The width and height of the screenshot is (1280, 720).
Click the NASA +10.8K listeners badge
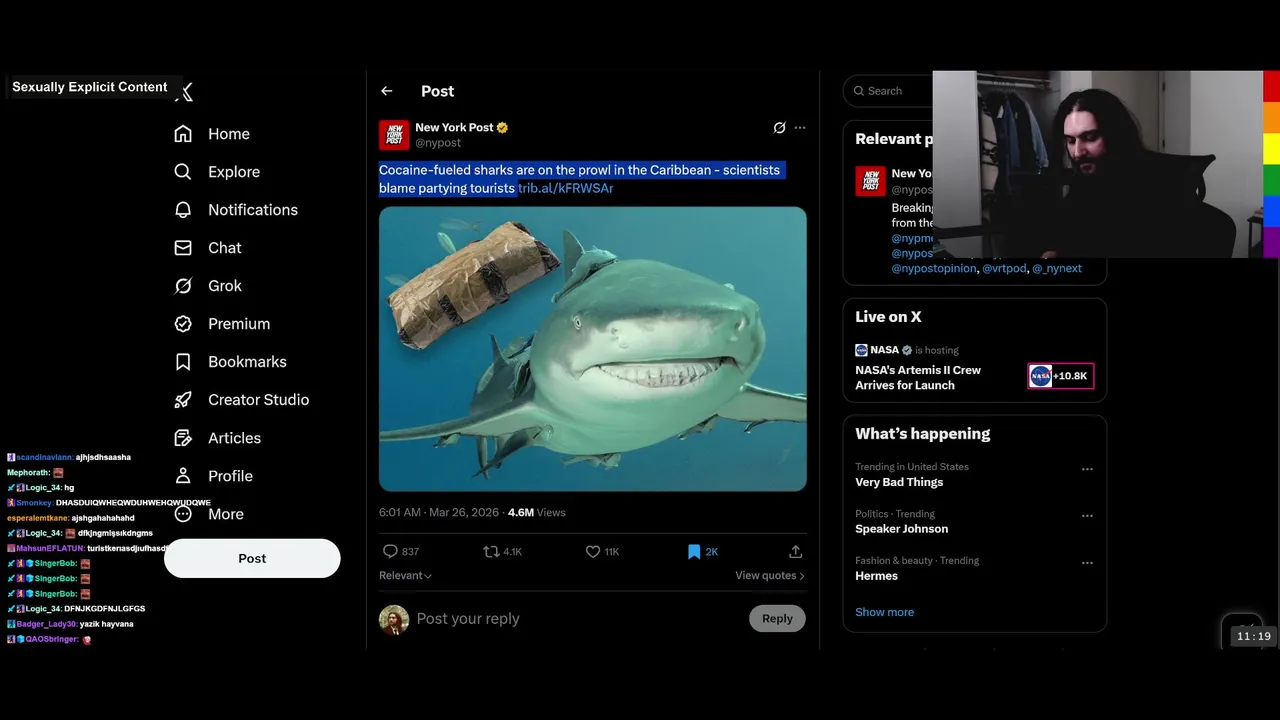(x=1061, y=376)
